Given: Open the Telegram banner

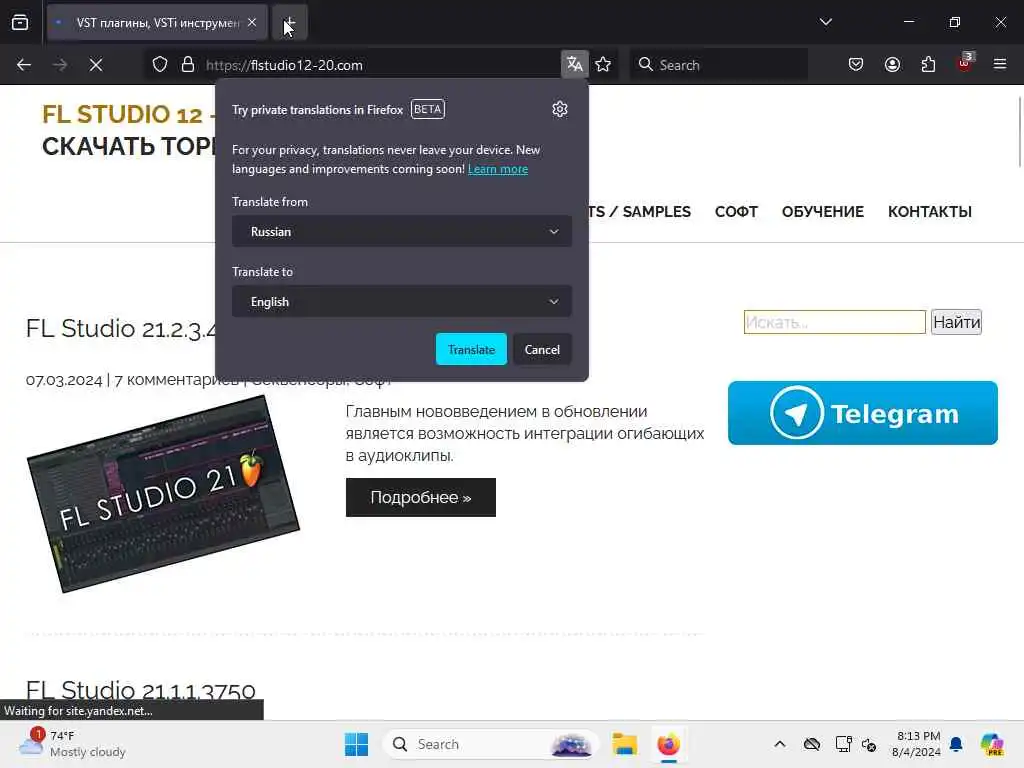Looking at the screenshot, I should pyautogui.click(x=863, y=413).
